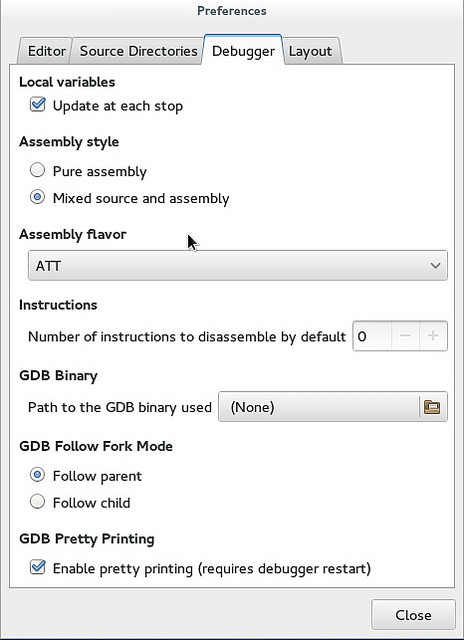
Task: Click the minus icon for instruction count
Action: pos(405,336)
